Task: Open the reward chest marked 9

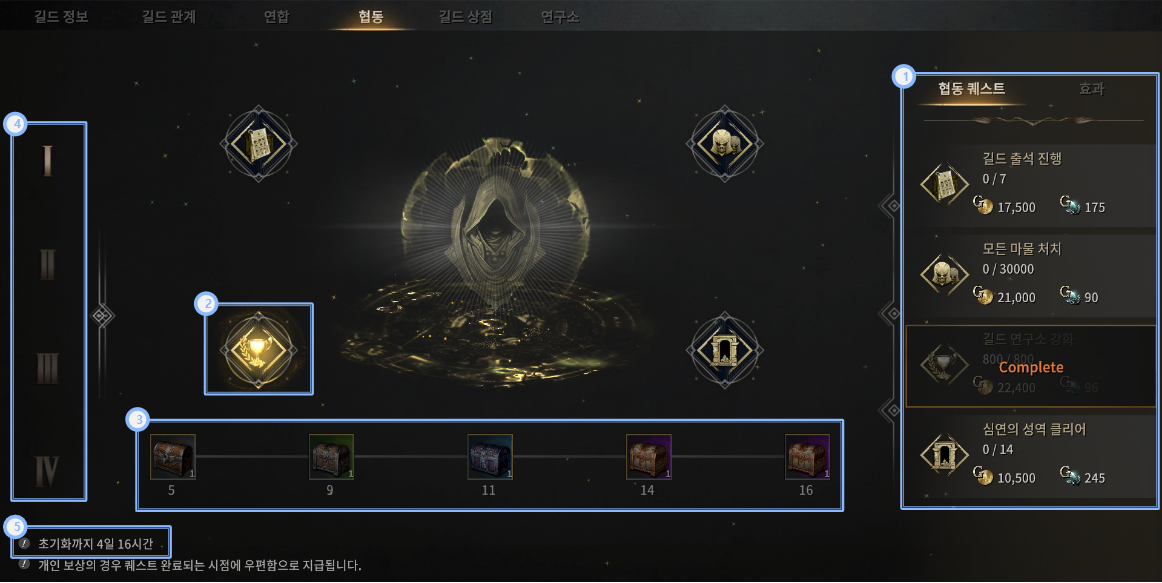Action: click(x=331, y=457)
